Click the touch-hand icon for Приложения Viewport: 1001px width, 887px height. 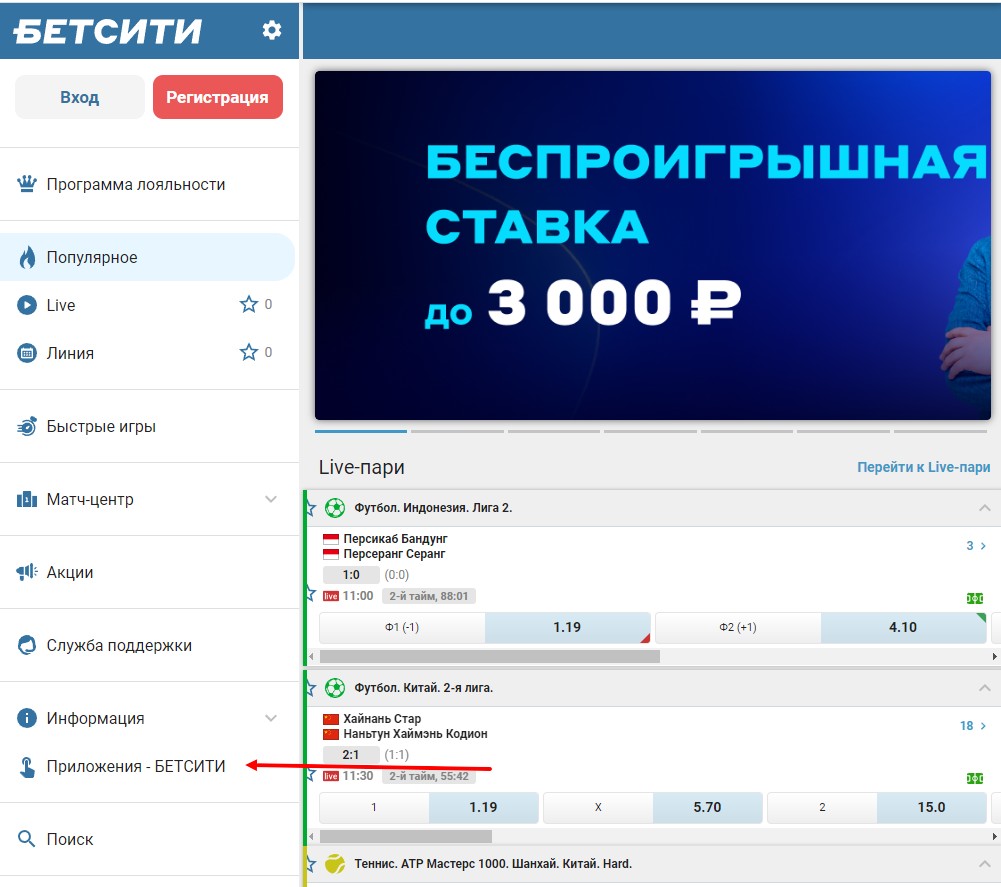pos(27,766)
